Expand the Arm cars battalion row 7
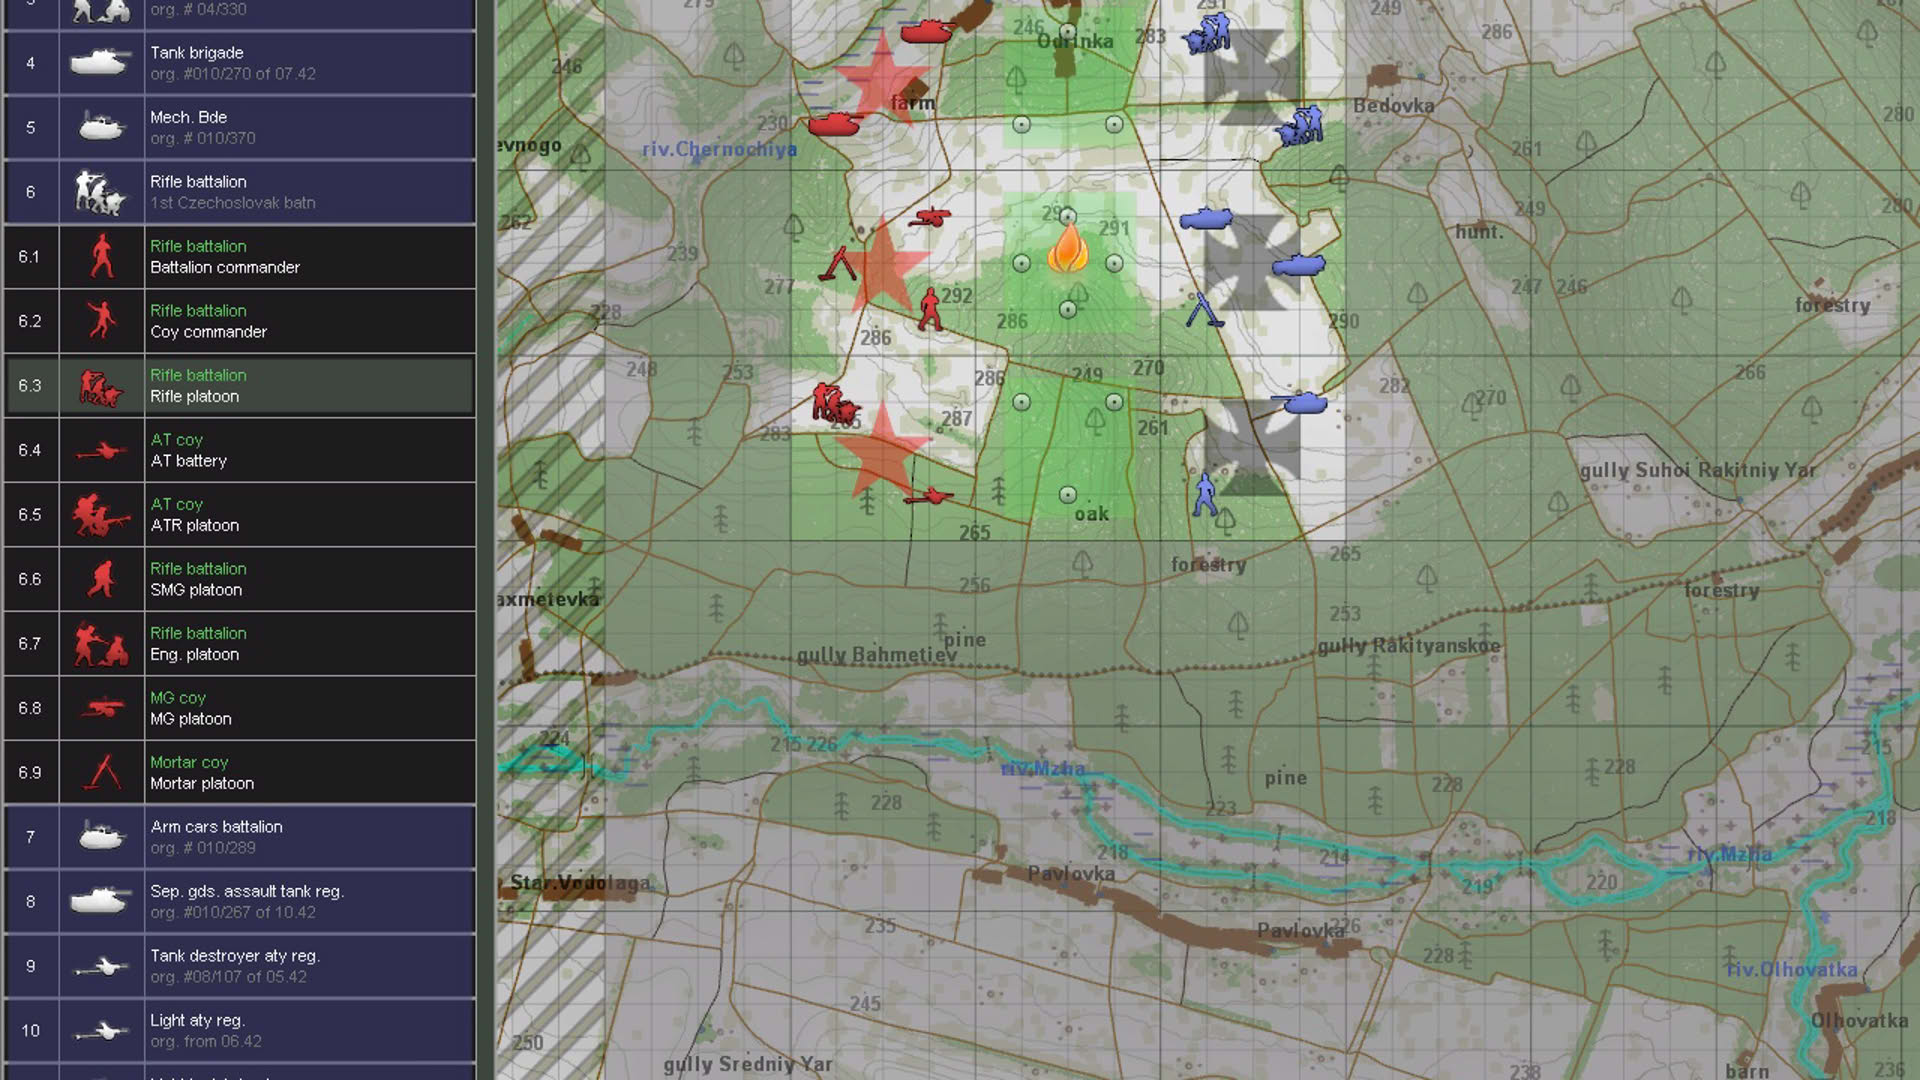The height and width of the screenshot is (1080, 1920). pyautogui.click(x=240, y=837)
